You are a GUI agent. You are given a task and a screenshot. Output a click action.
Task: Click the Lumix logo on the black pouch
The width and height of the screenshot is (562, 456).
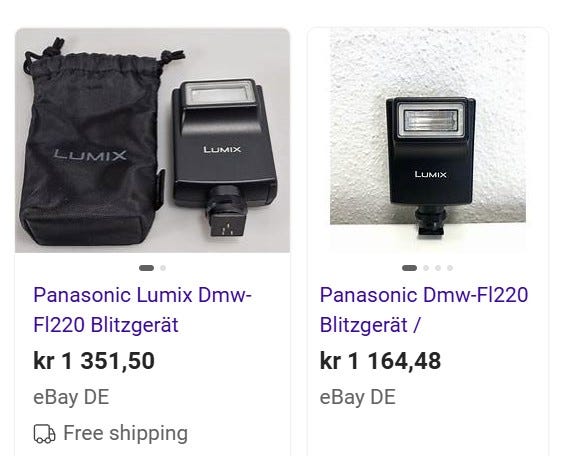[x=90, y=155]
